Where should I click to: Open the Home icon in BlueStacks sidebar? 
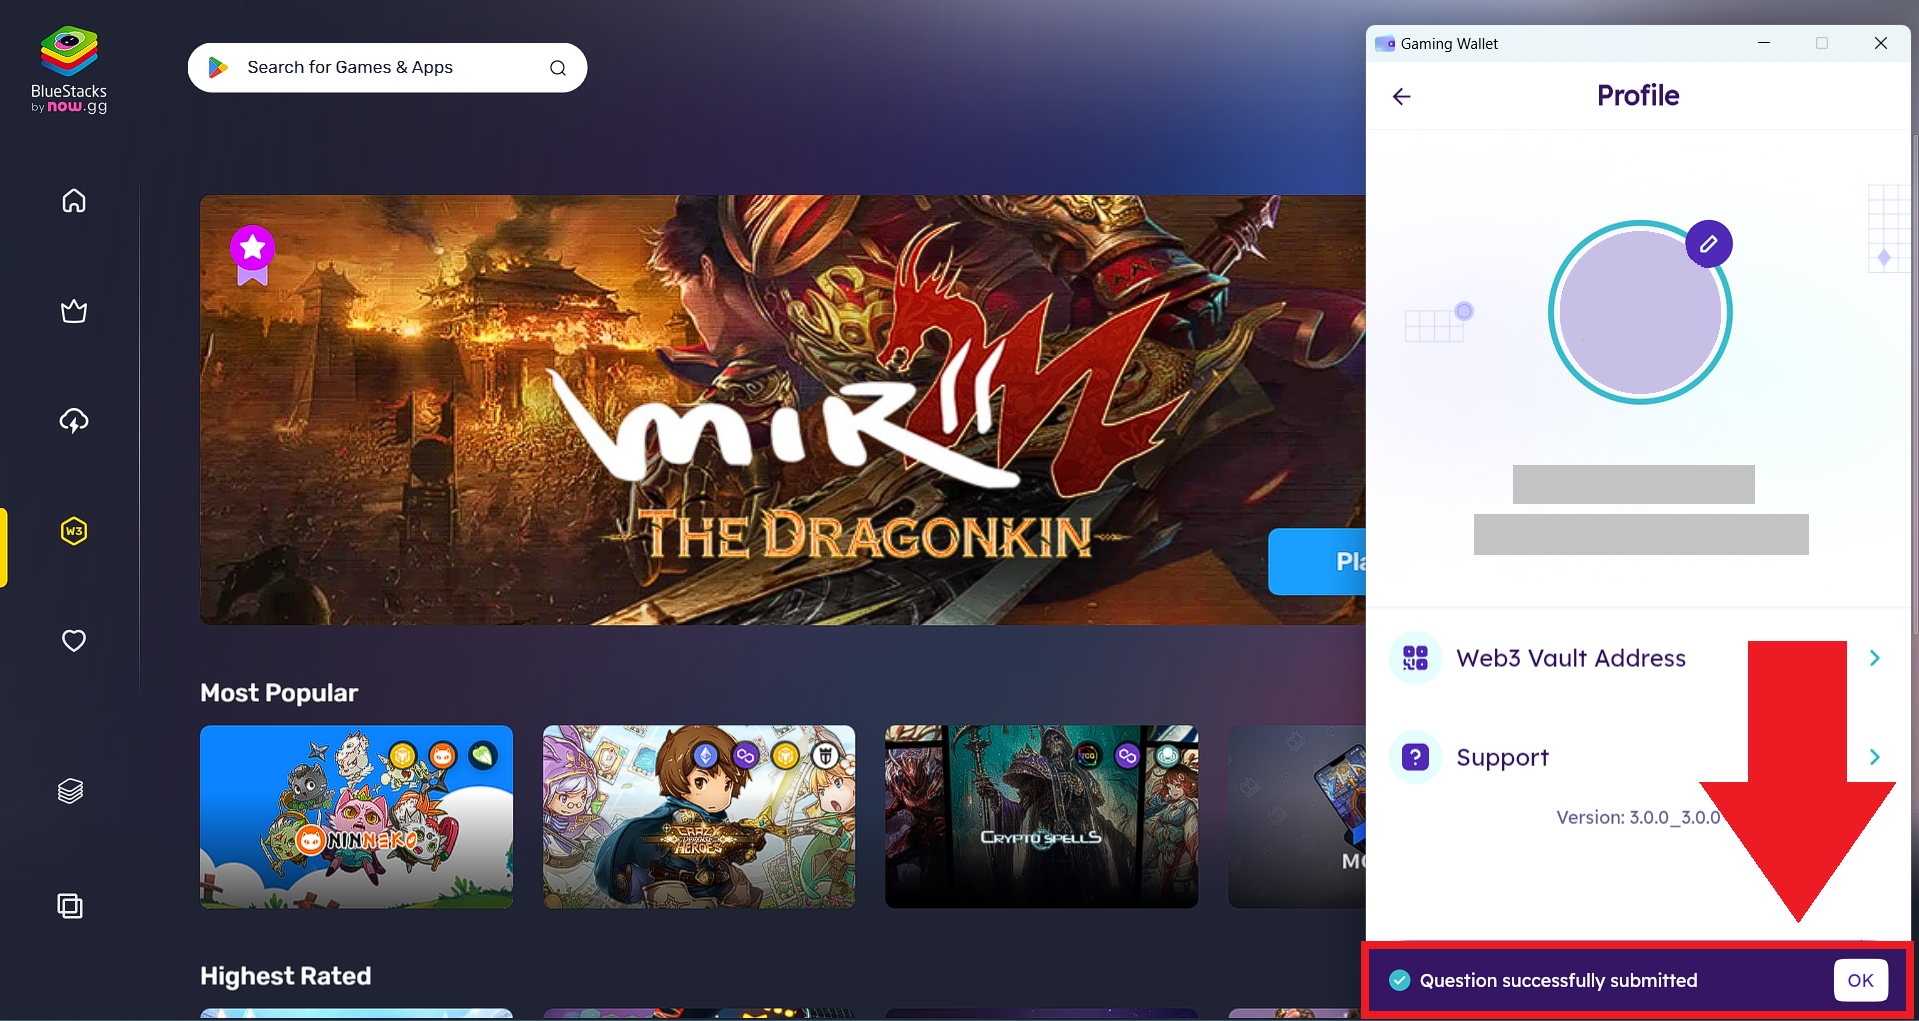[74, 201]
